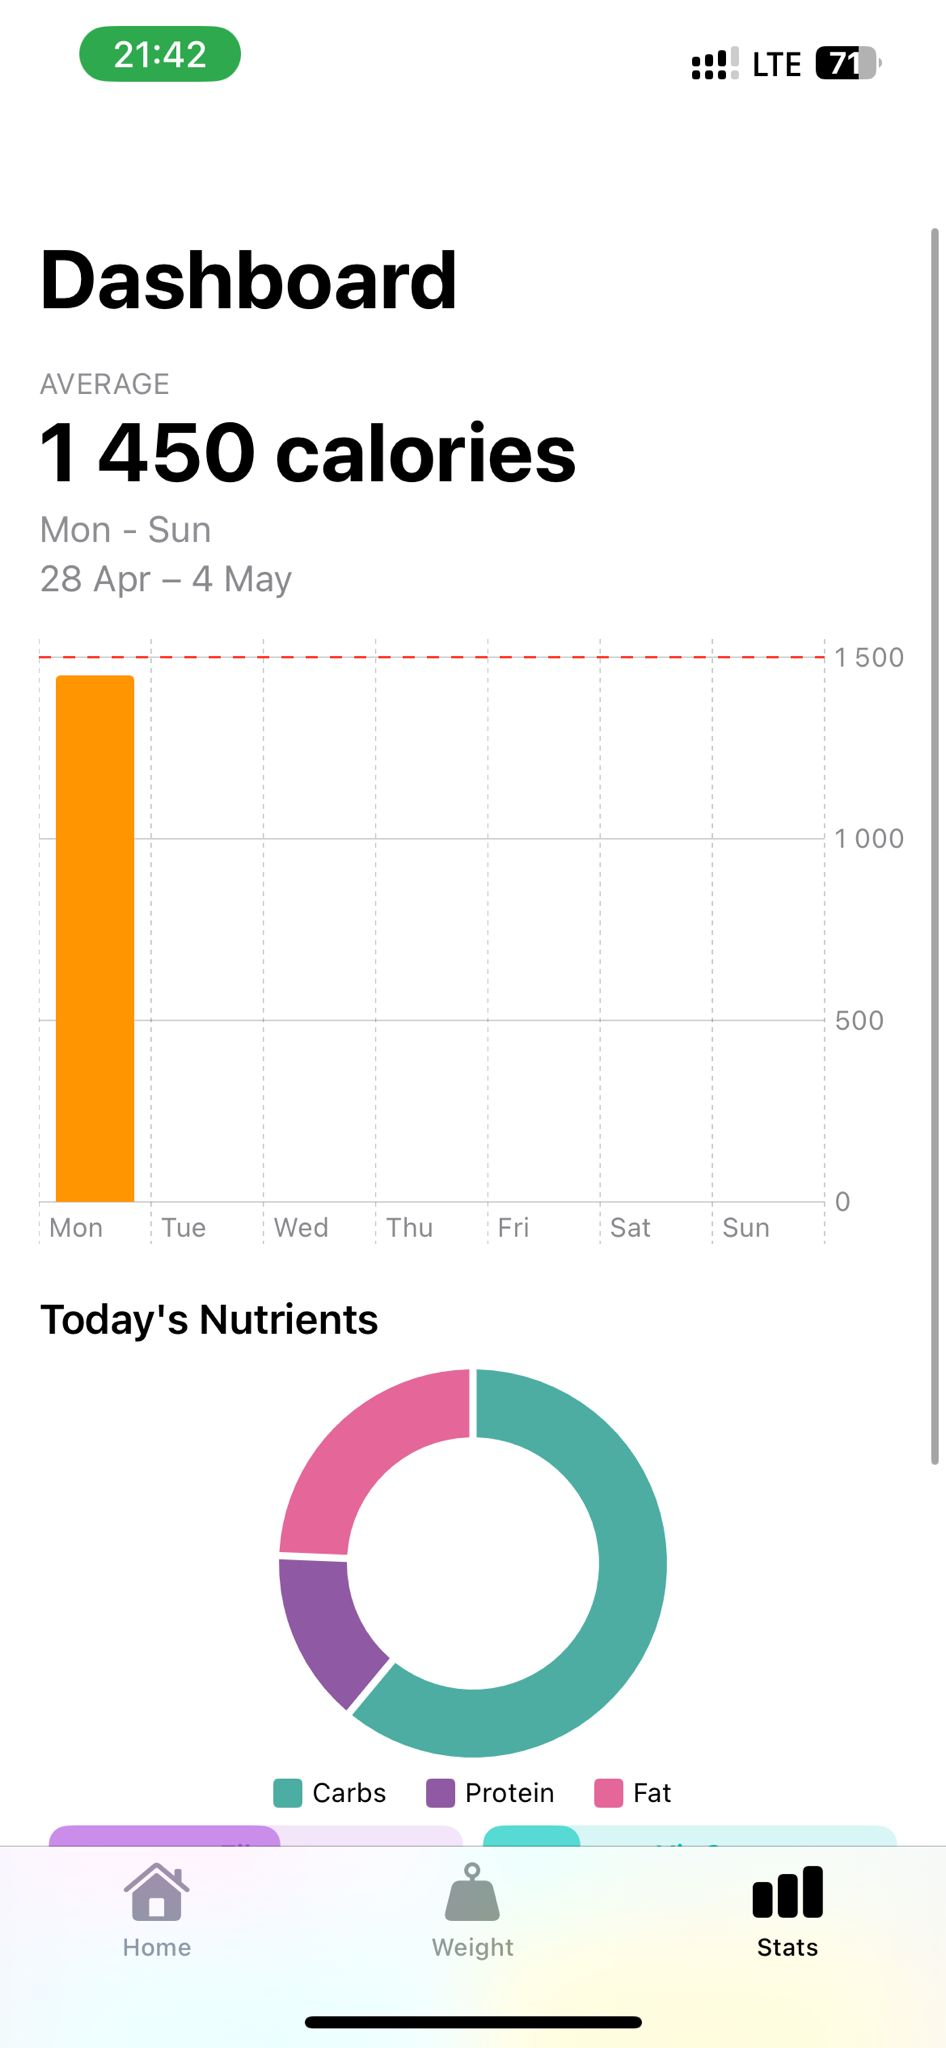The image size is (946, 2048).
Task: Tap the teal progress card below the legend
Action: [689, 1836]
